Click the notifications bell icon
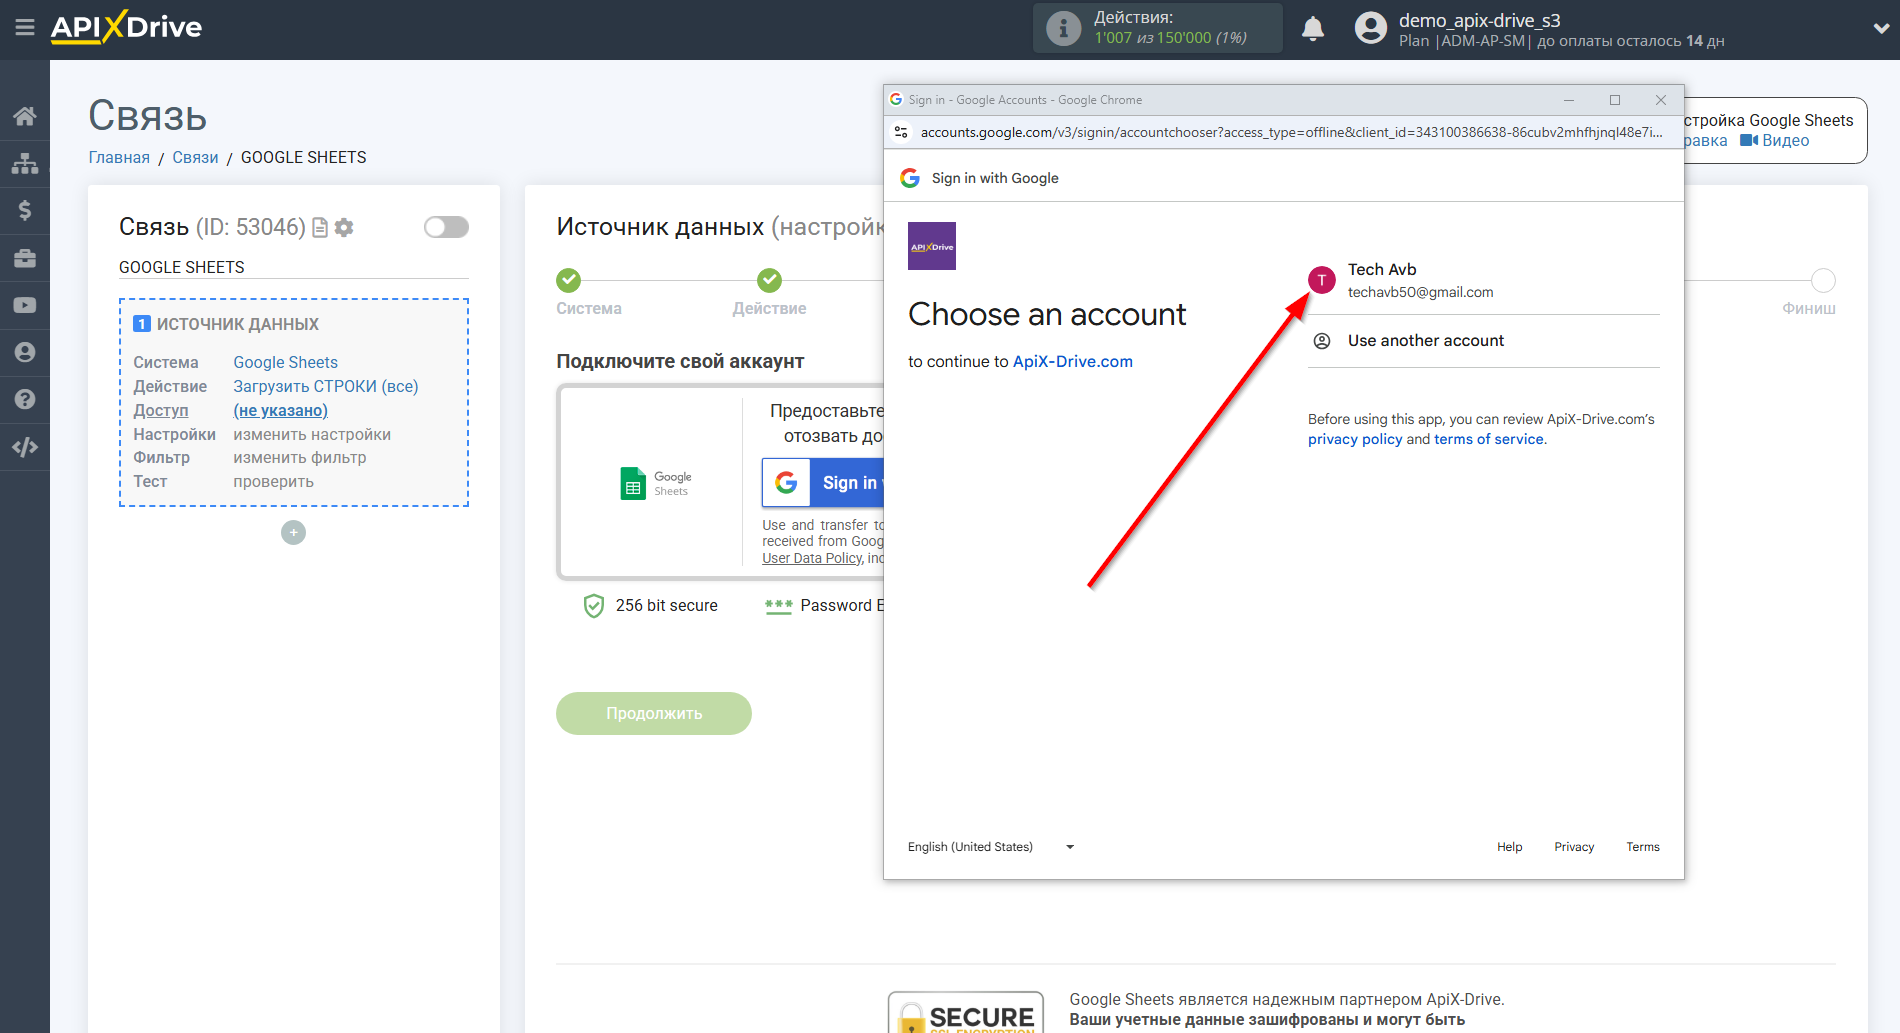The image size is (1900, 1033). coord(1313,29)
